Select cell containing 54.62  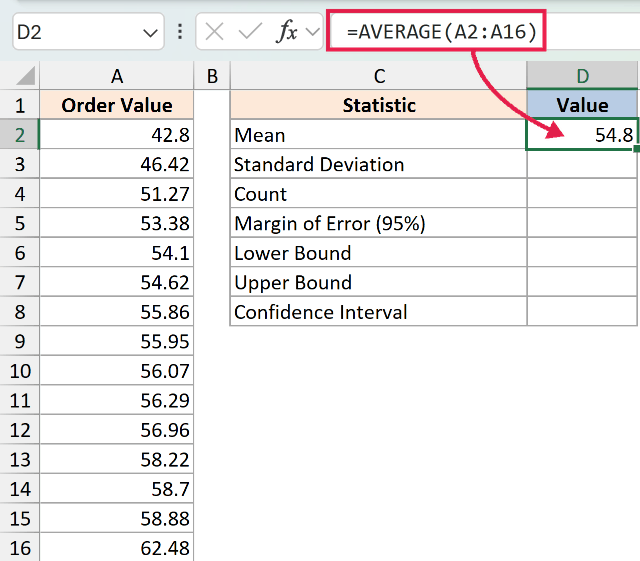click(116, 282)
